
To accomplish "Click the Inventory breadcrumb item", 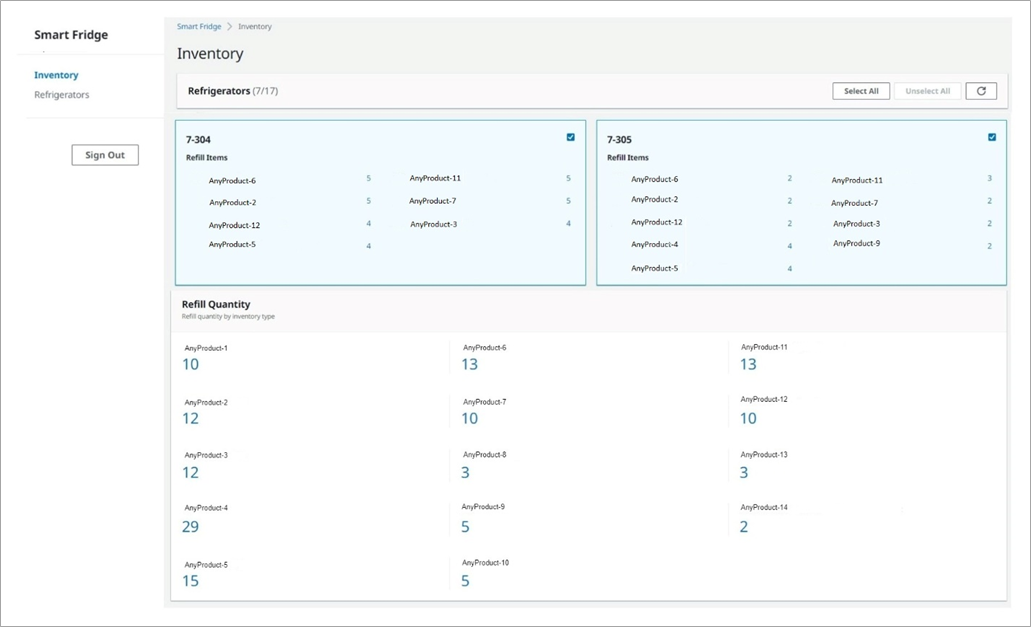I will pos(254,26).
